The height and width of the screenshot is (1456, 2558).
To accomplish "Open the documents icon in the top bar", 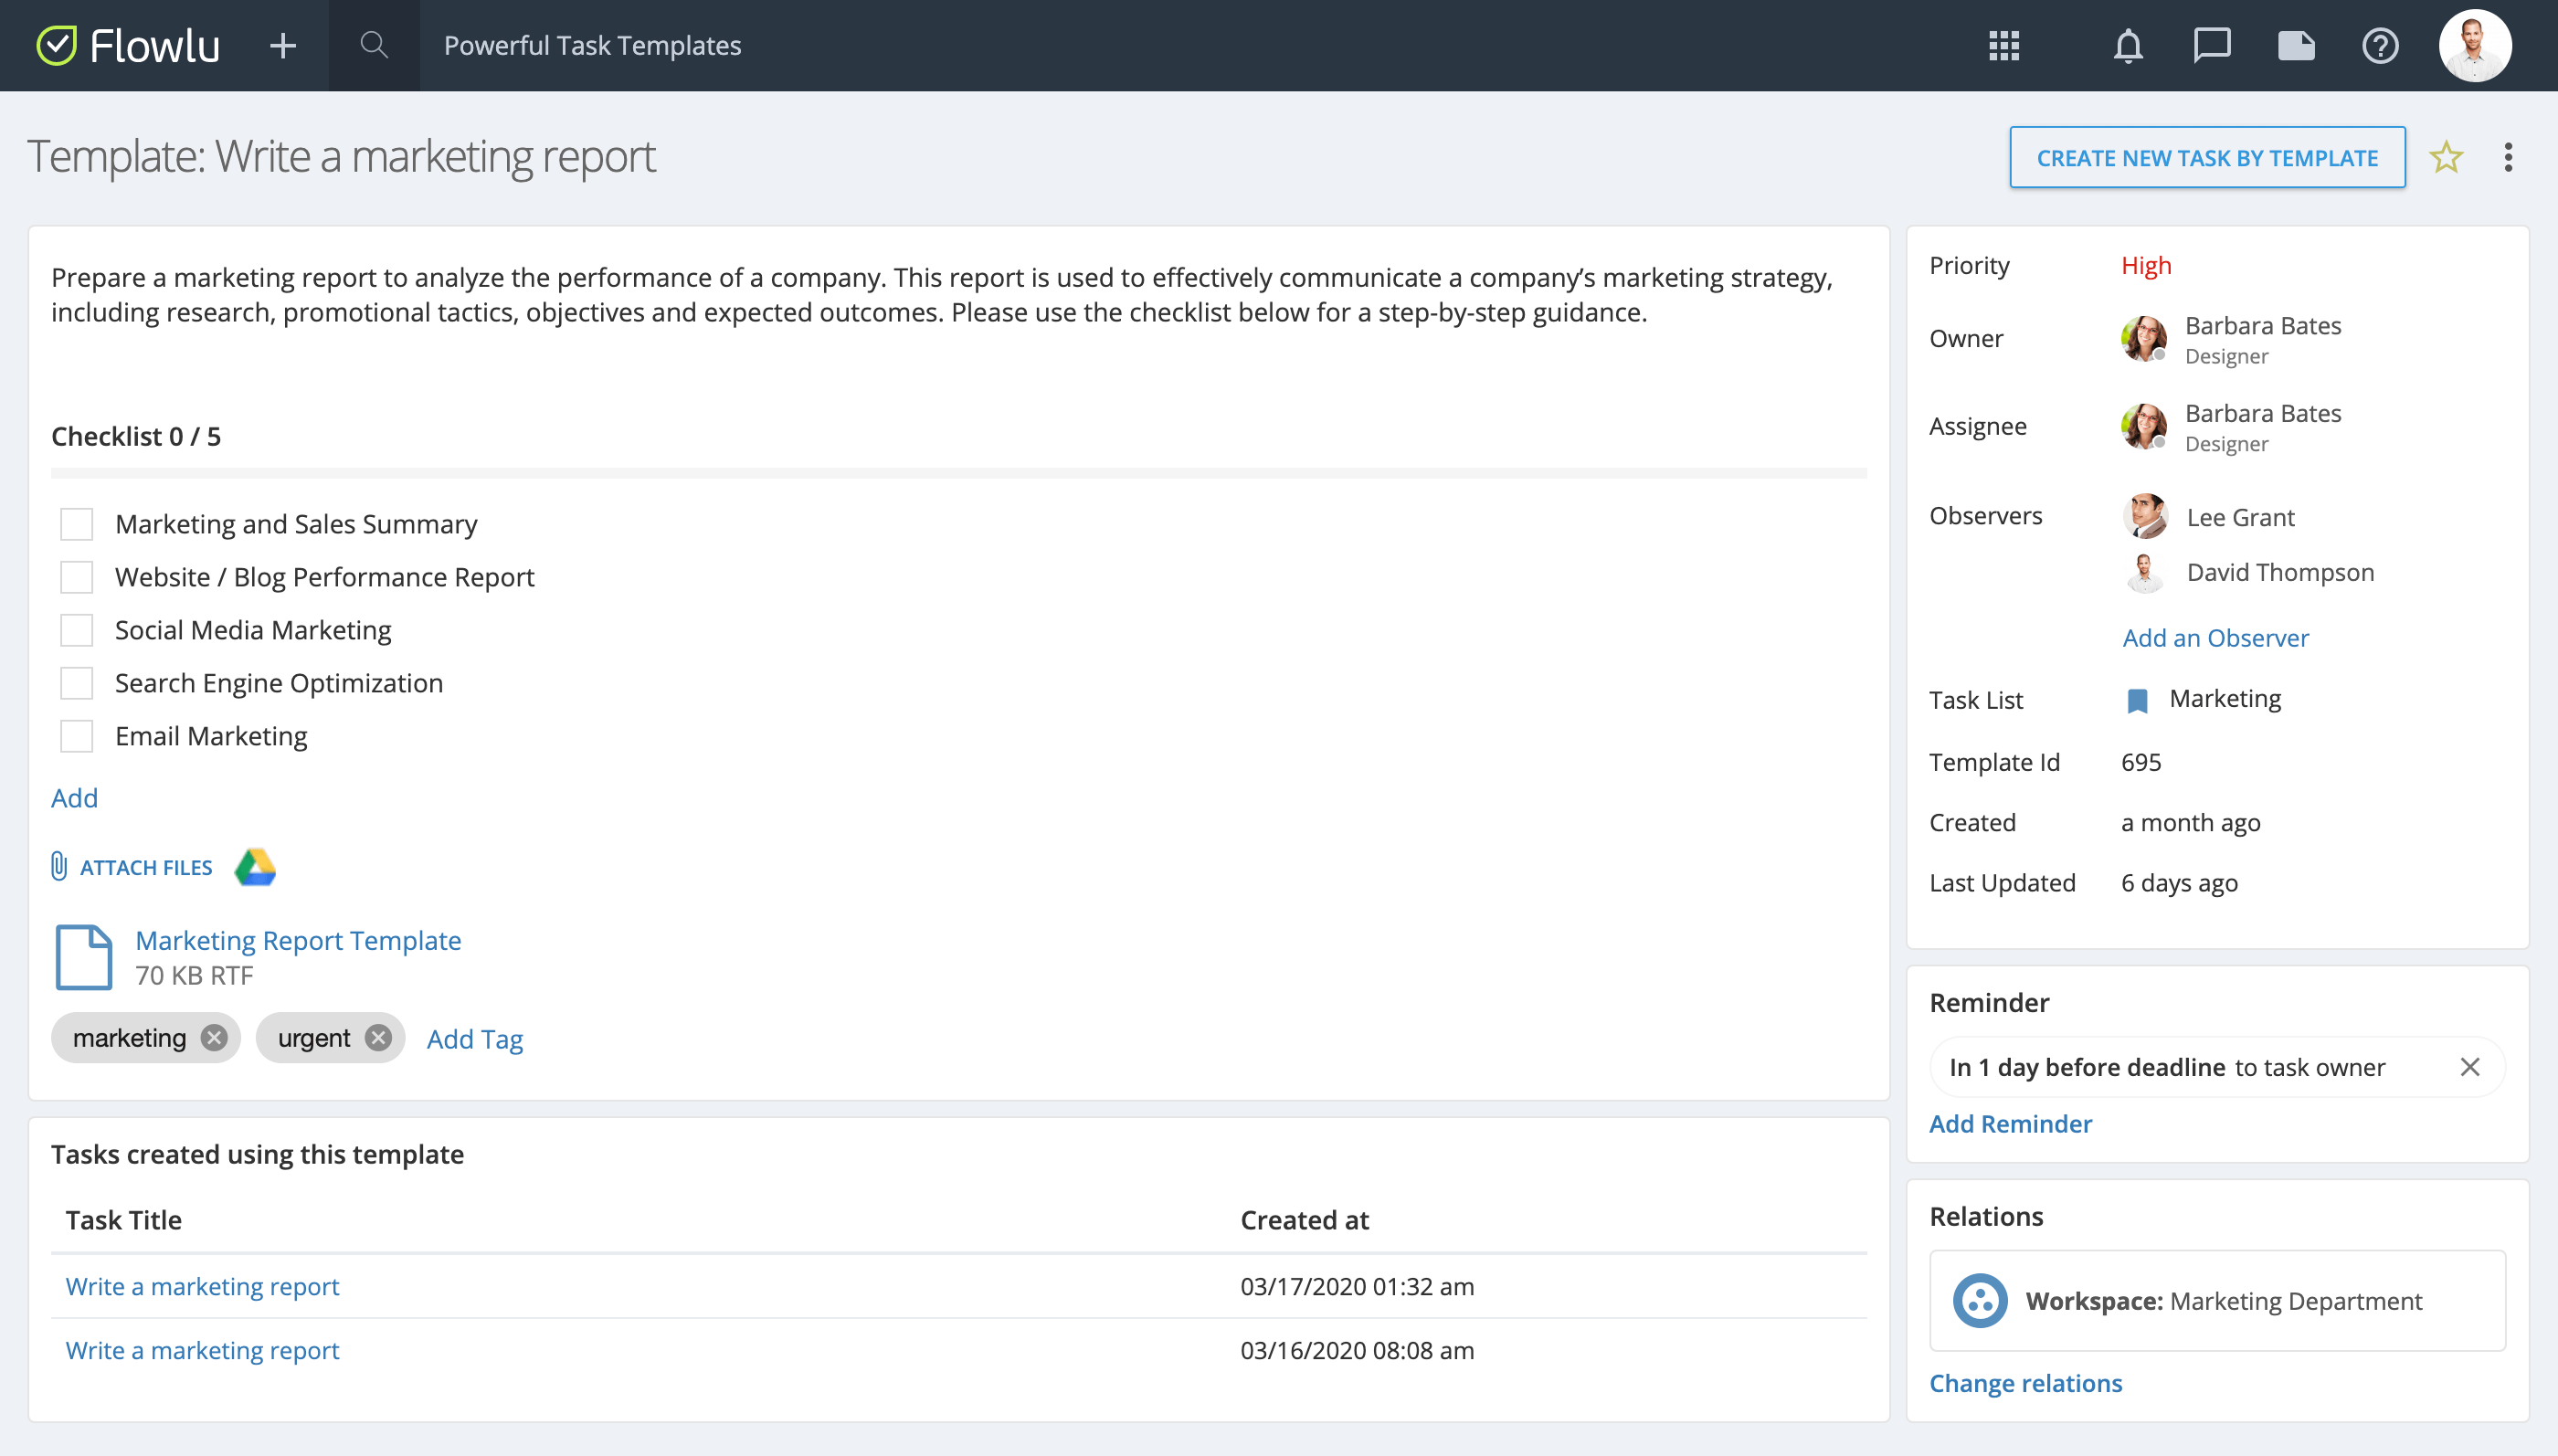I will pos(2296,45).
